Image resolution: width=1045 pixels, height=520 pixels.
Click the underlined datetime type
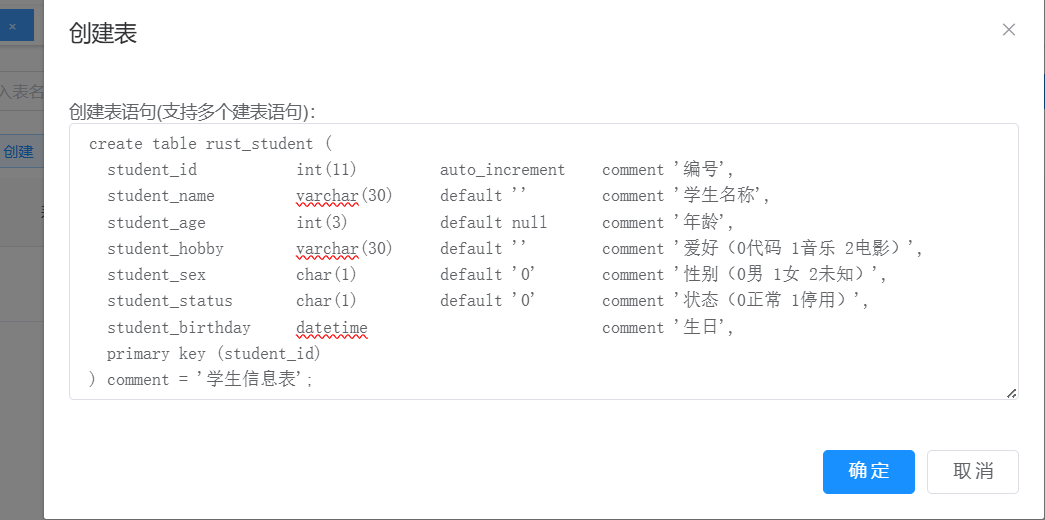click(332, 327)
